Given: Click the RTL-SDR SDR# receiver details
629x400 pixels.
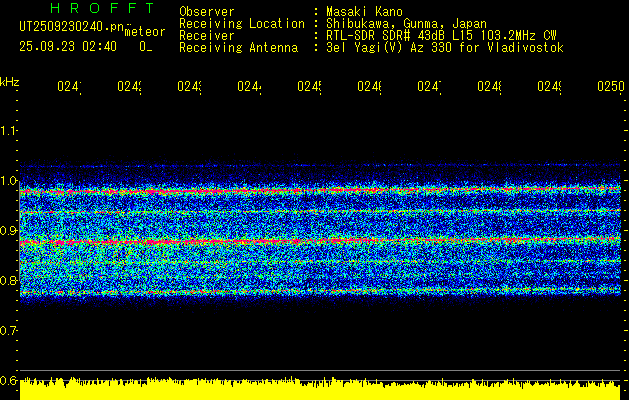Looking at the screenshot, I should coord(441,36).
